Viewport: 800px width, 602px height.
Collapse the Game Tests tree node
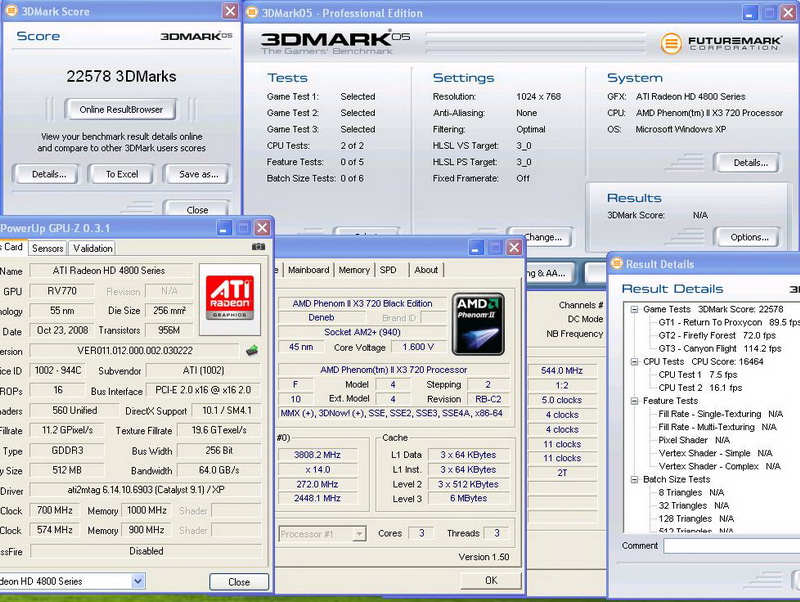pos(634,309)
